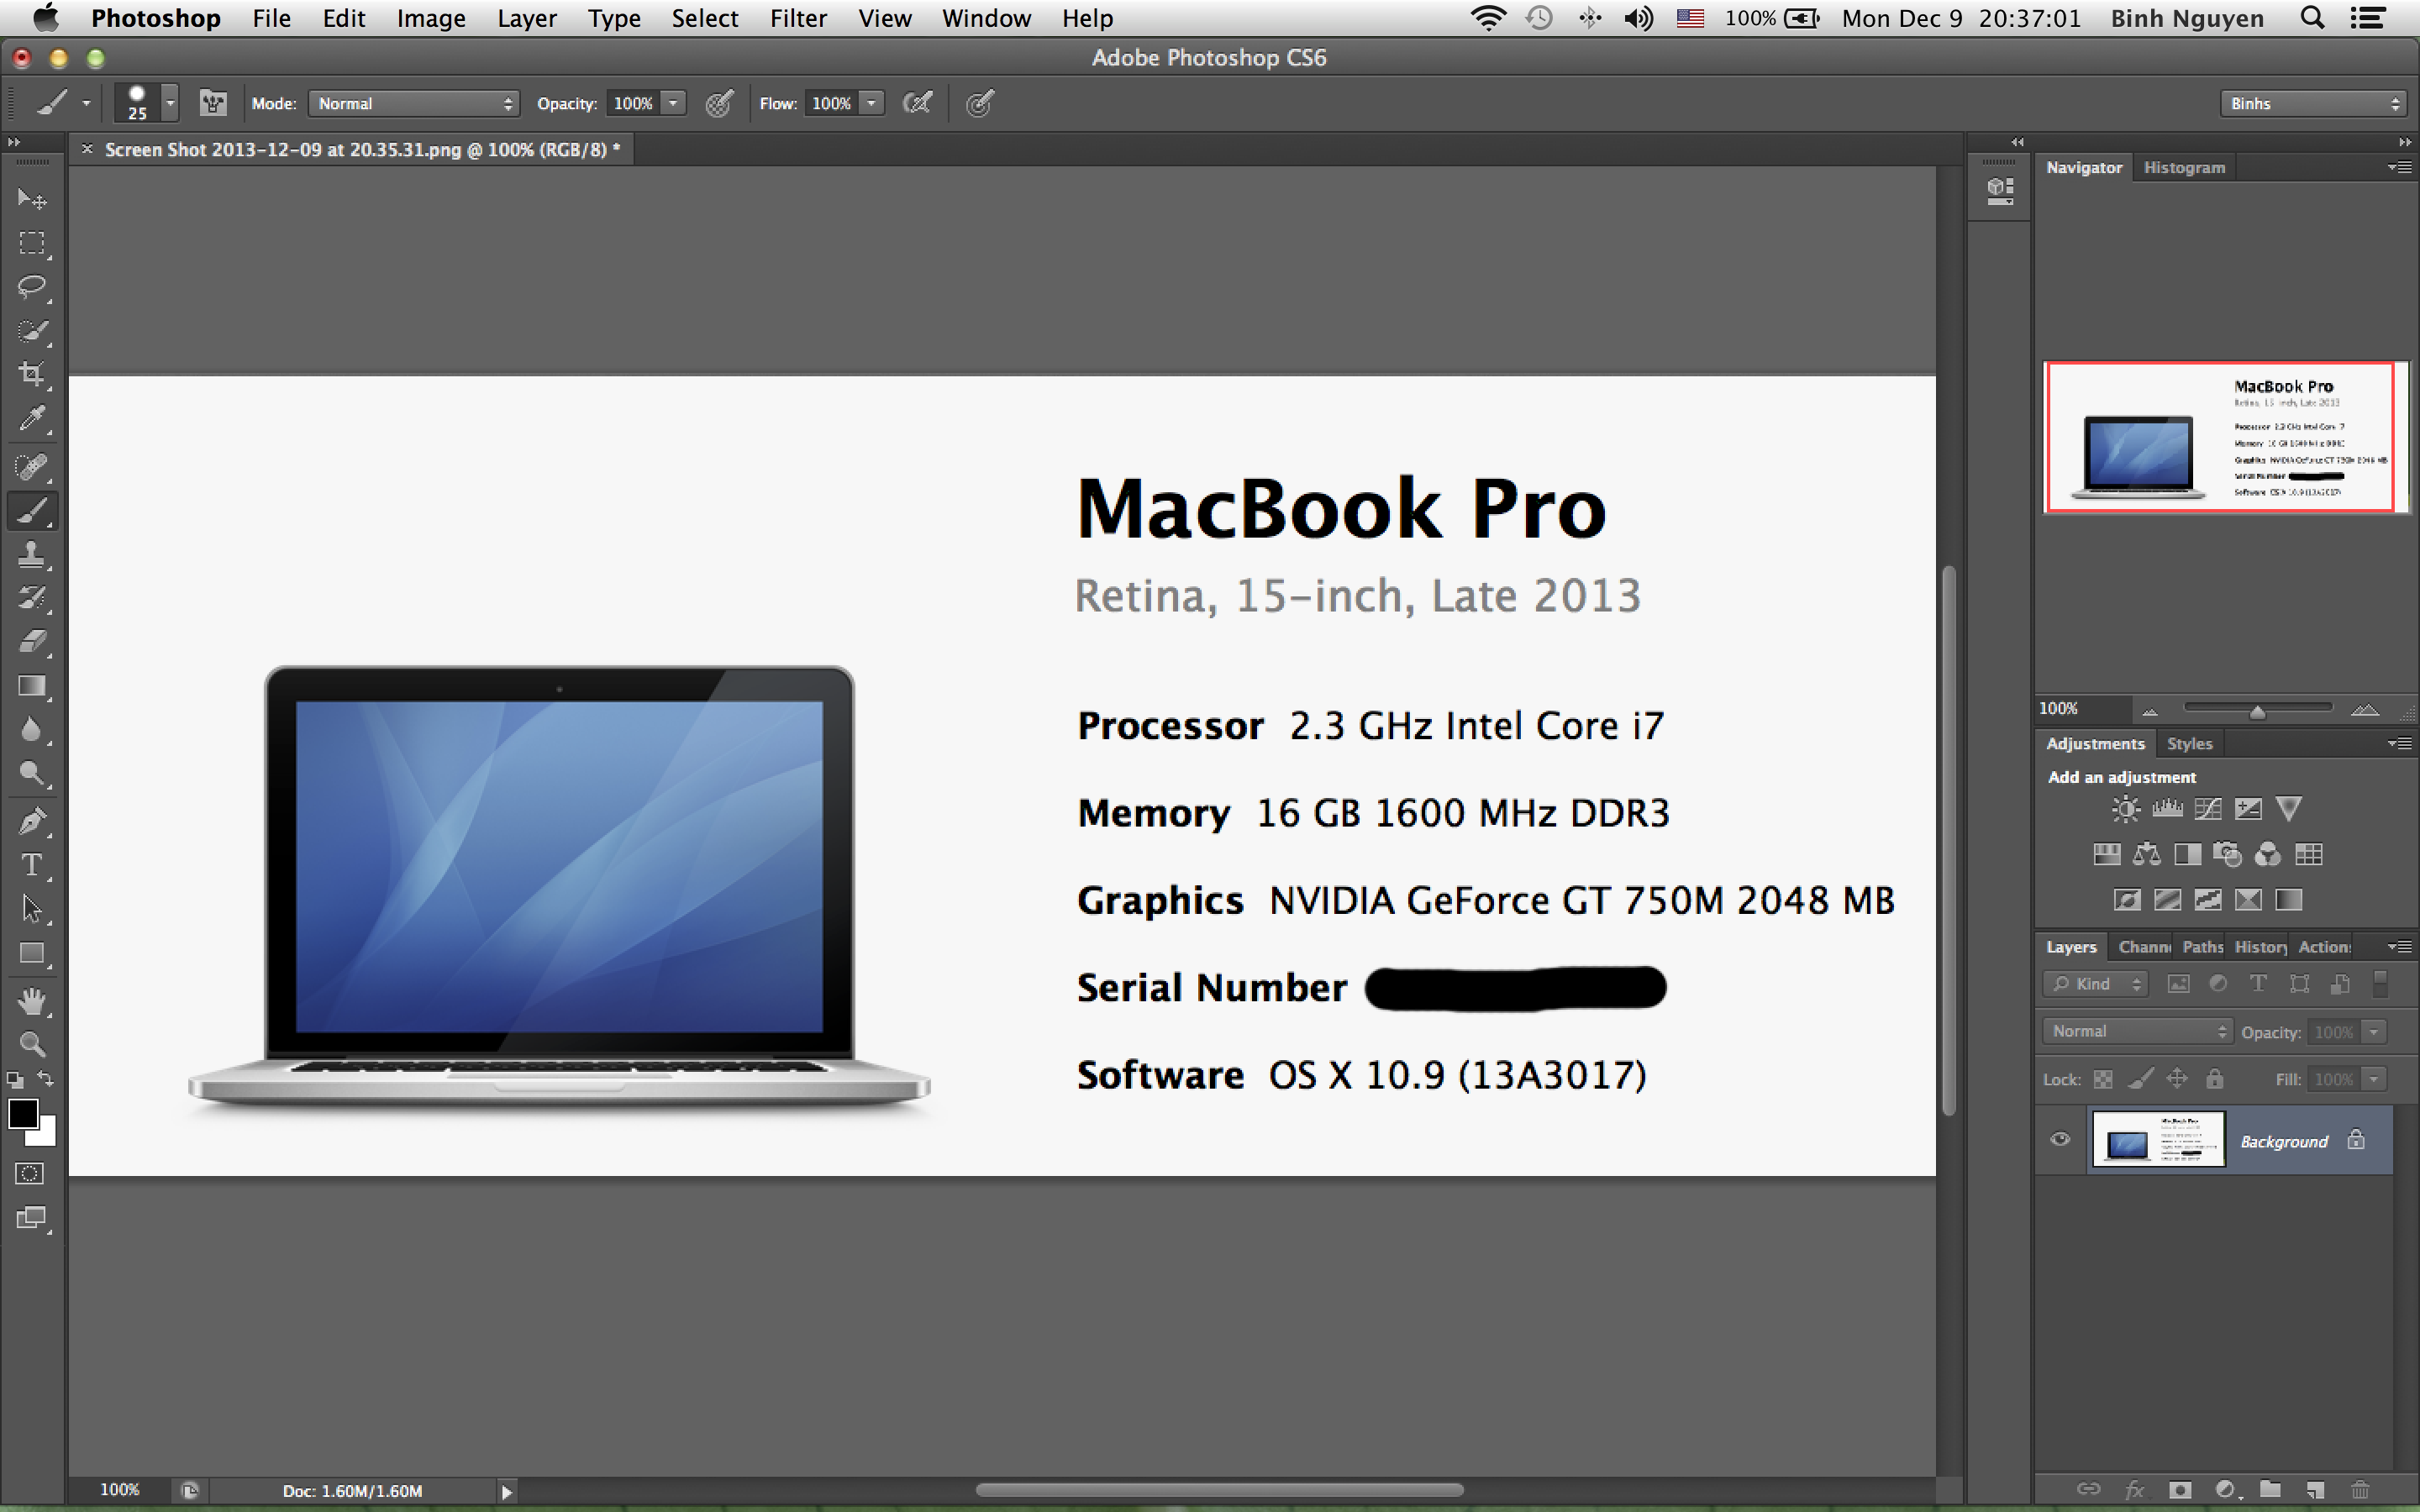Select the Hand tool
The height and width of the screenshot is (1512, 2420).
[x=31, y=1000]
